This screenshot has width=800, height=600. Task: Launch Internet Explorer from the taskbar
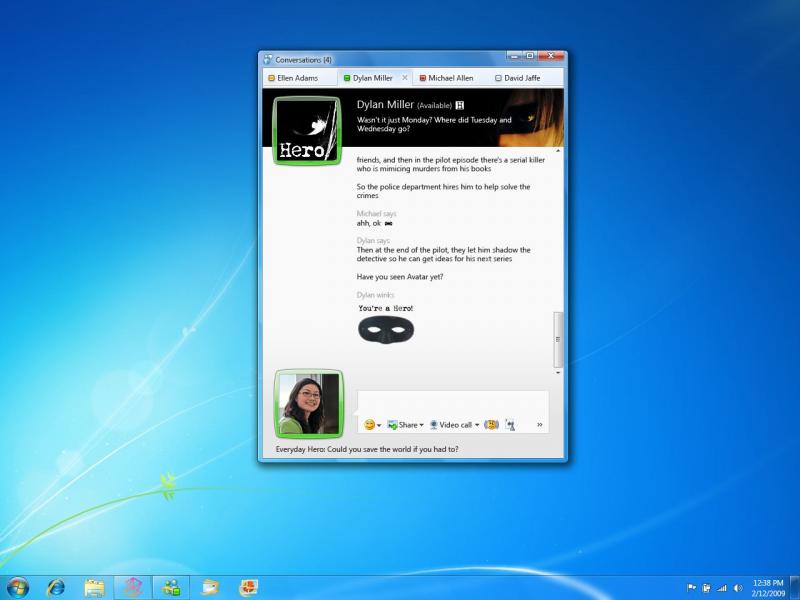(56, 588)
